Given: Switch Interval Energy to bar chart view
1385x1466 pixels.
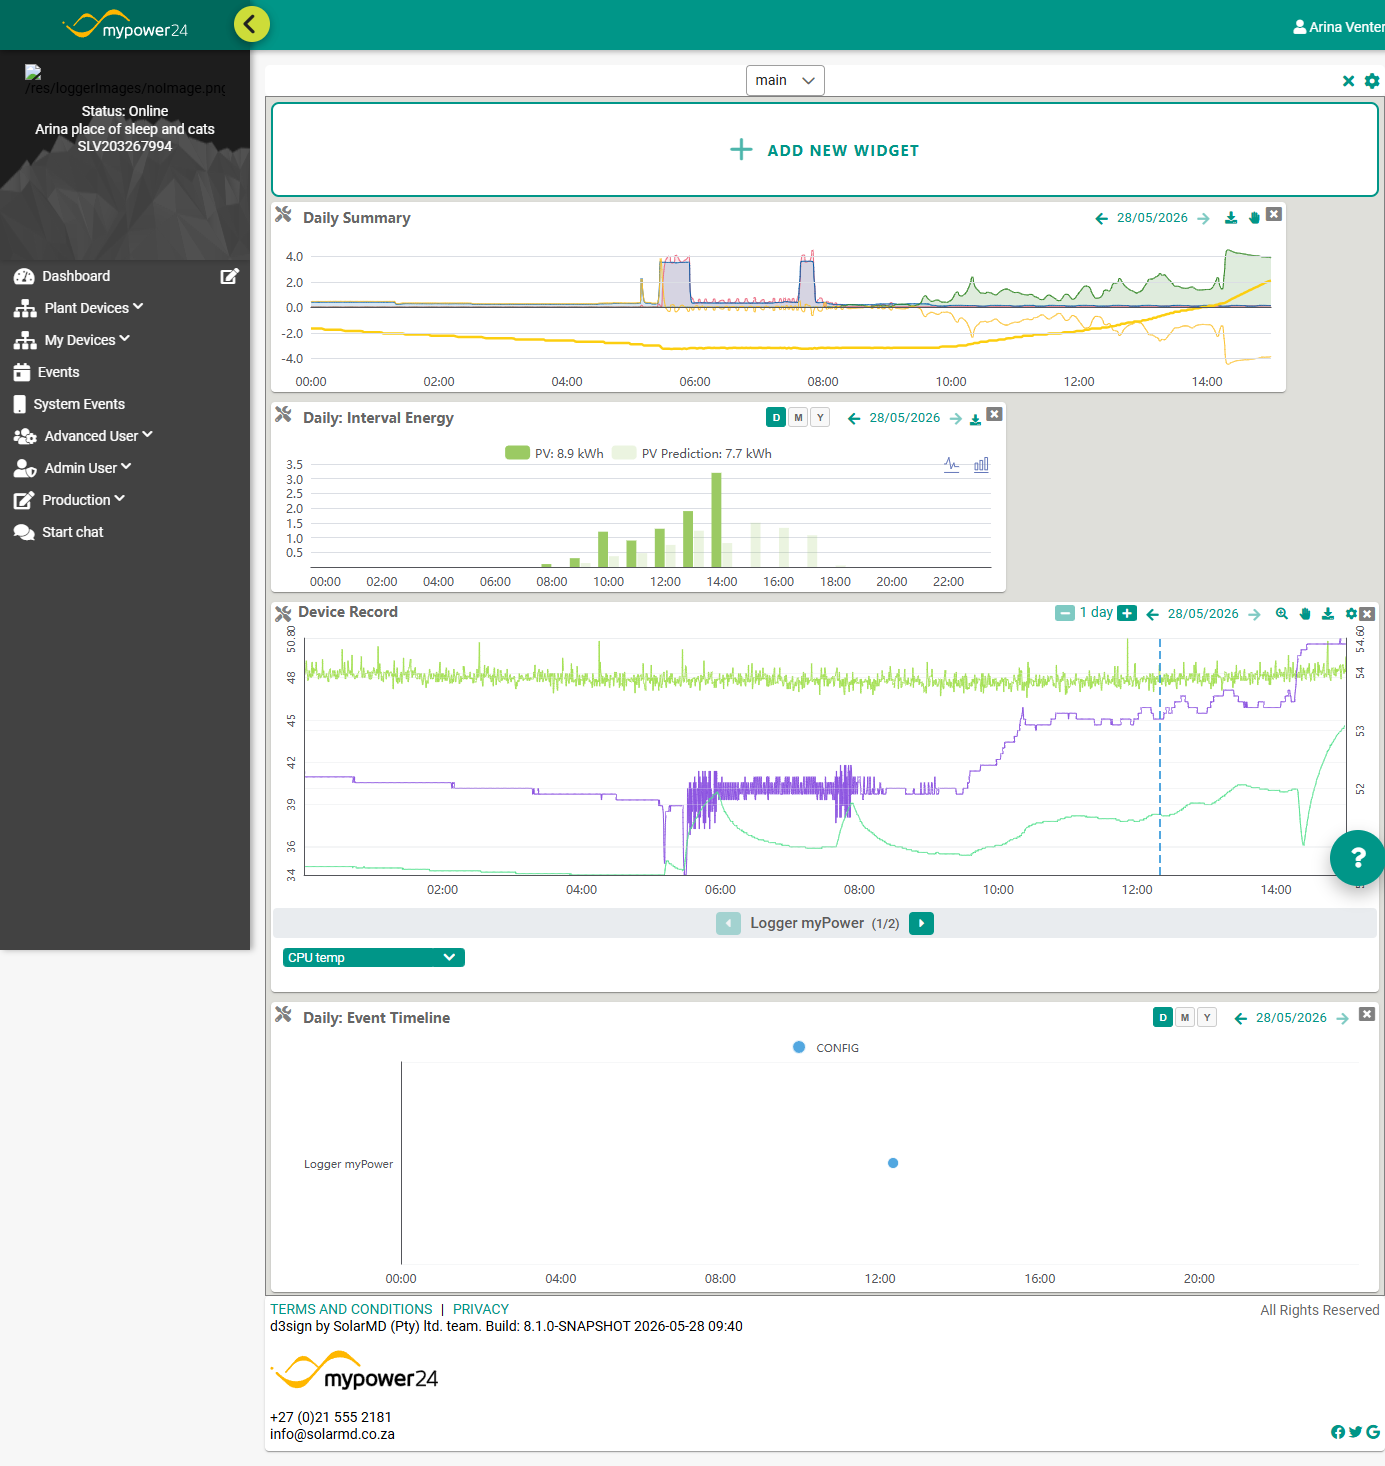Looking at the screenshot, I should tap(981, 465).
